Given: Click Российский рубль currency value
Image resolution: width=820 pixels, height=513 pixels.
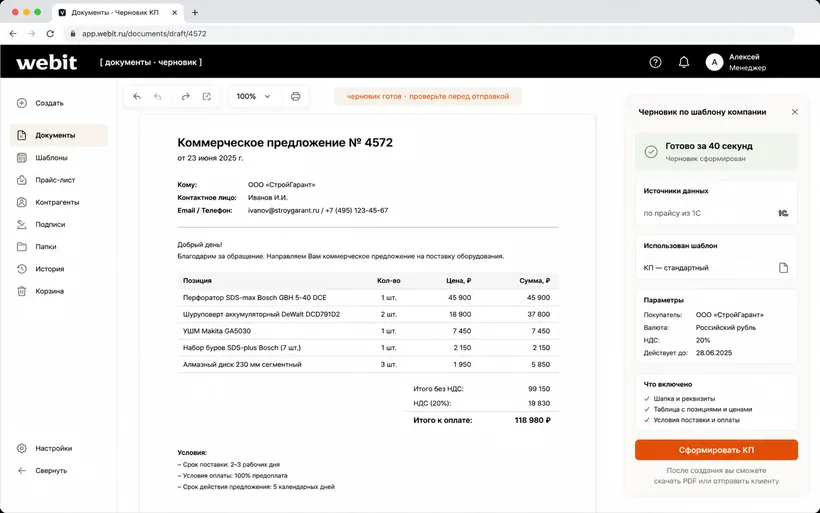Looking at the screenshot, I should pyautogui.click(x=726, y=327).
